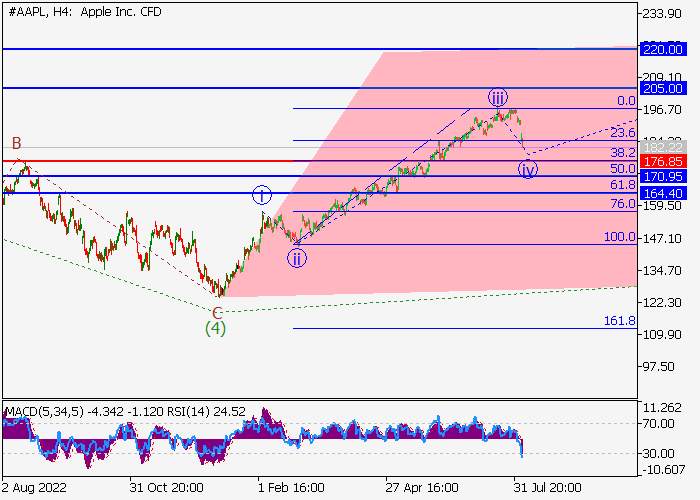
Task: Click the 109.90 price axis value
Action: [x=662, y=334]
